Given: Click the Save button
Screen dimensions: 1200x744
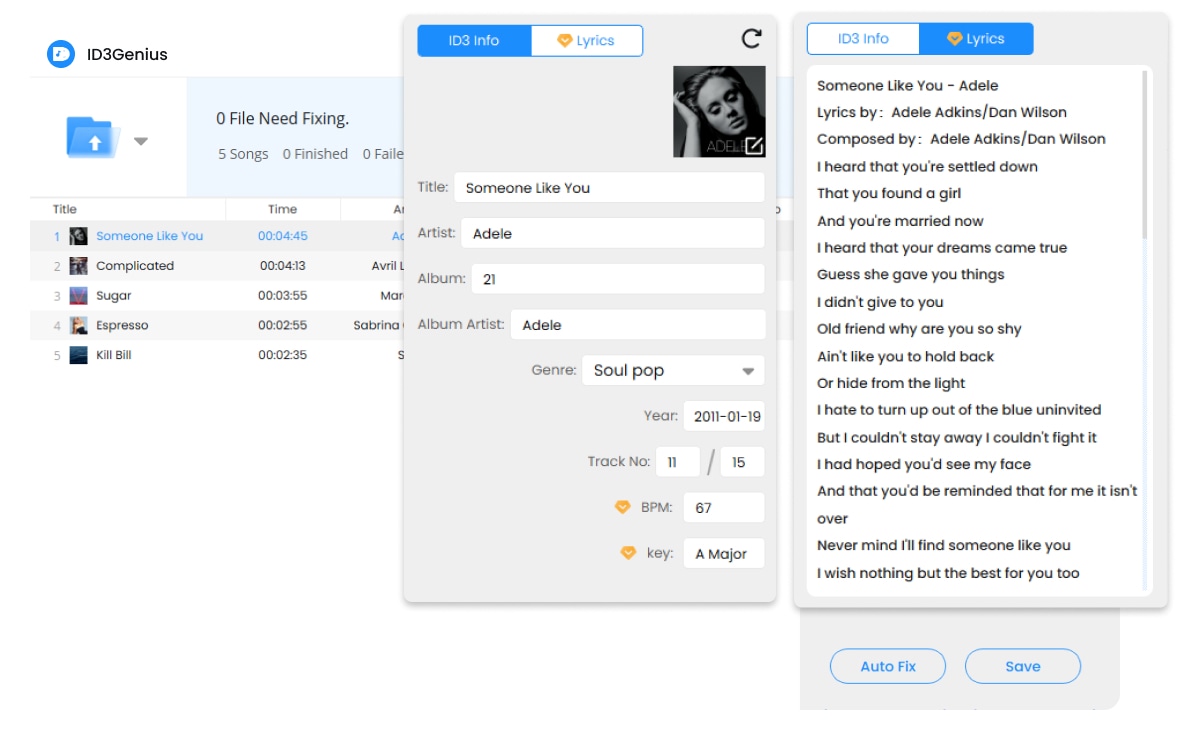Looking at the screenshot, I should (x=1022, y=666).
